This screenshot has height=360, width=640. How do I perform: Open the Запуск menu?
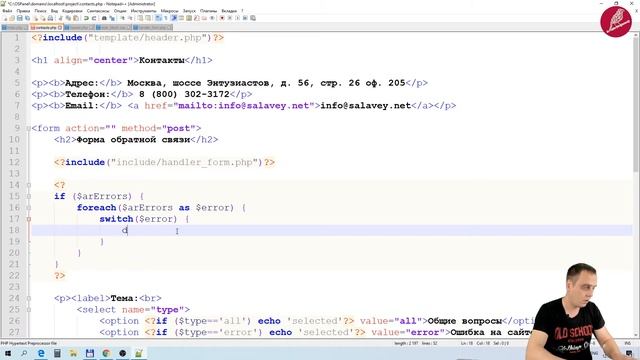click(x=189, y=11)
